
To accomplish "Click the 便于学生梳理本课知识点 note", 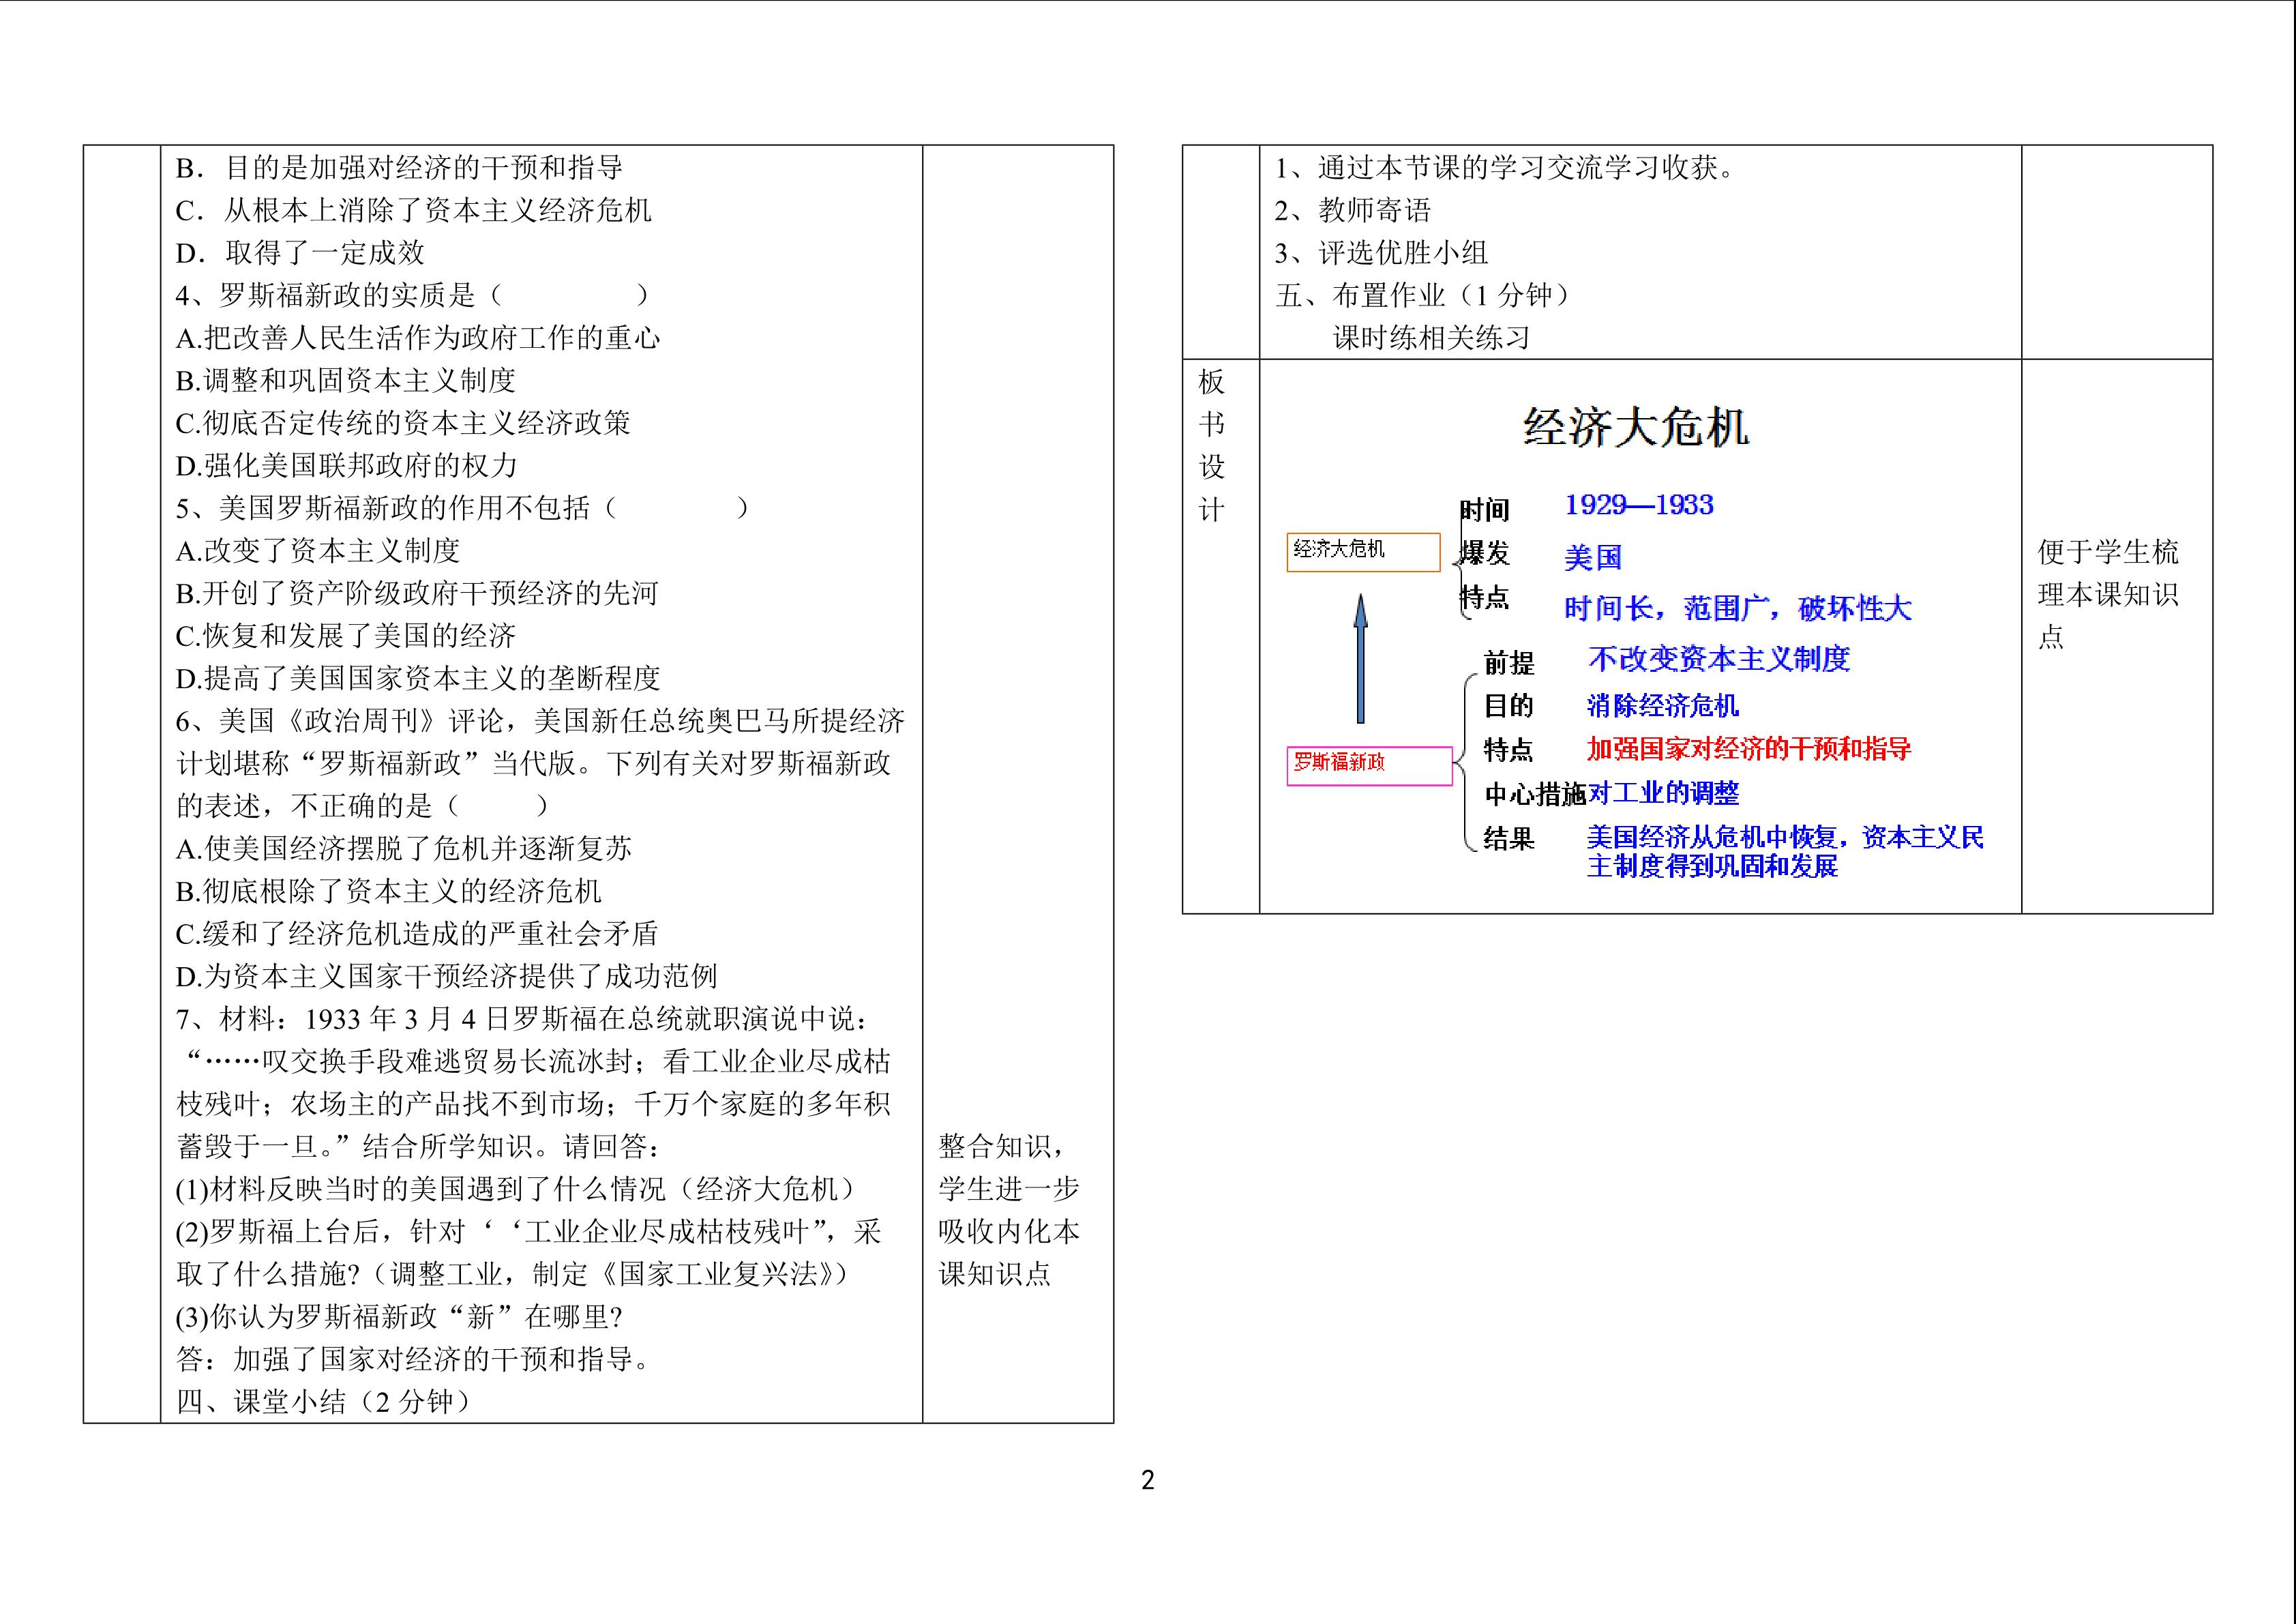I will [2107, 594].
